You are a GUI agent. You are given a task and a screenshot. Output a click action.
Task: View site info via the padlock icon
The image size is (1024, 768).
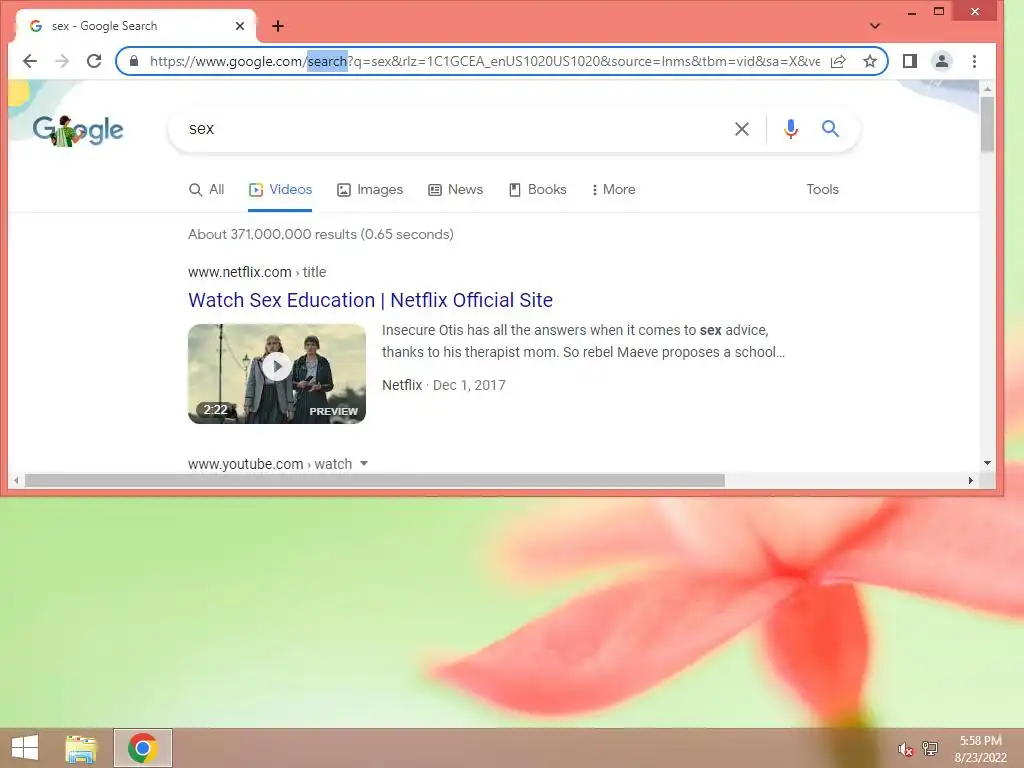tap(134, 61)
